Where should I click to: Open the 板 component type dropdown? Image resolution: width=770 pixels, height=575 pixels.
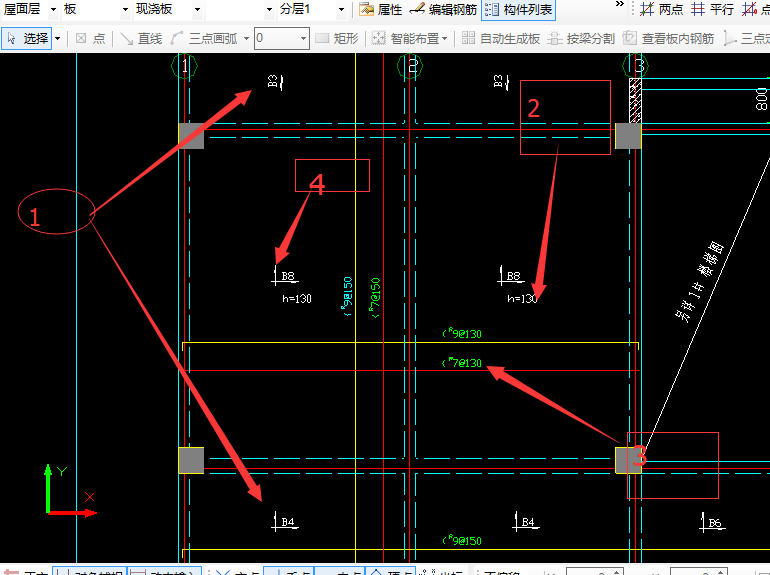point(125,9)
